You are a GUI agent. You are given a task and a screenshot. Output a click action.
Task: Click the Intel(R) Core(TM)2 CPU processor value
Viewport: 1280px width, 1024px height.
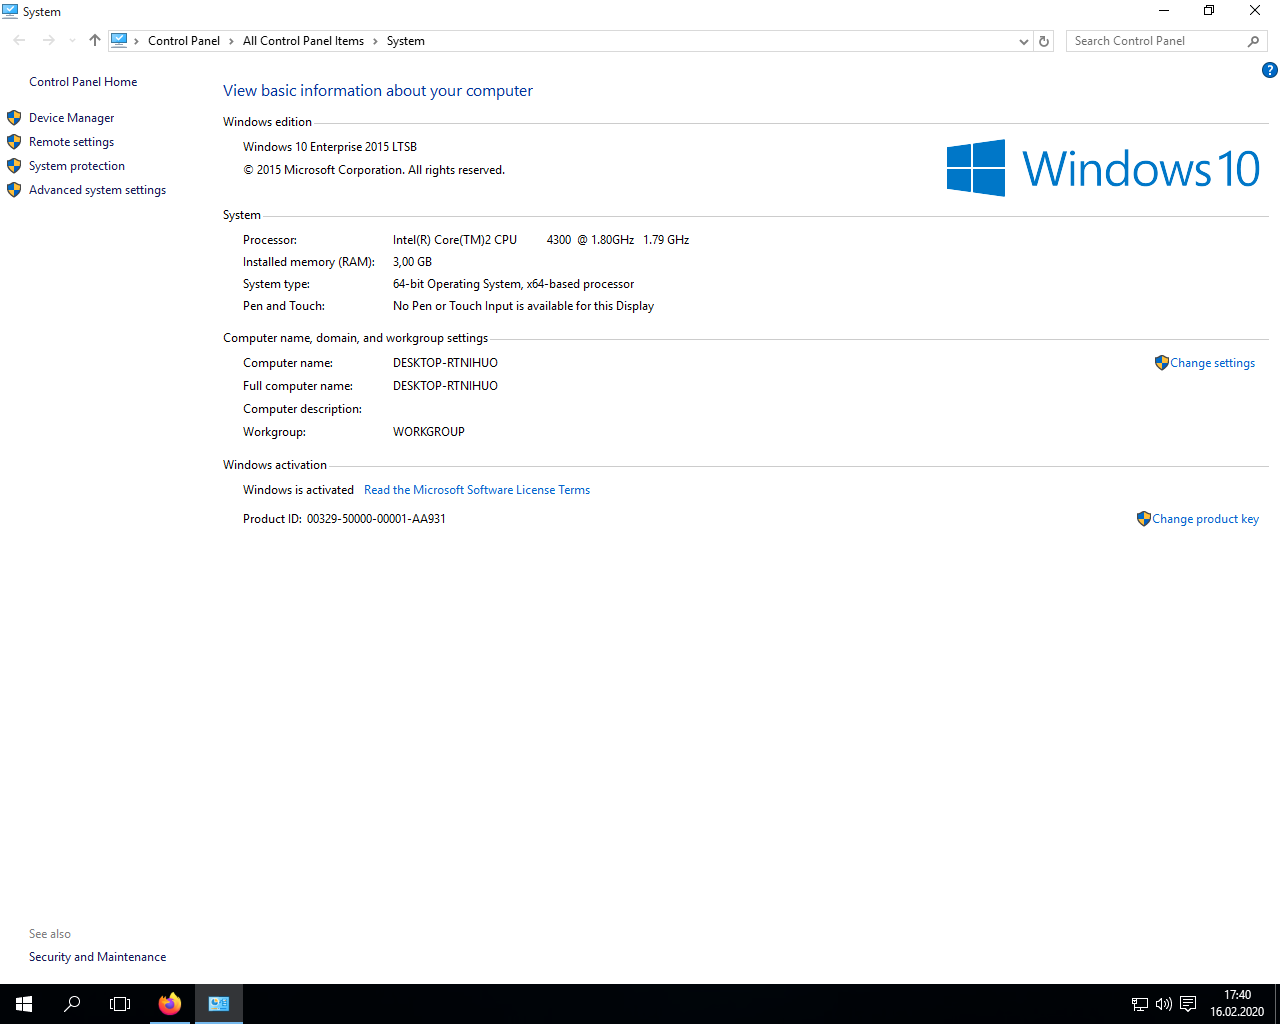tap(541, 240)
